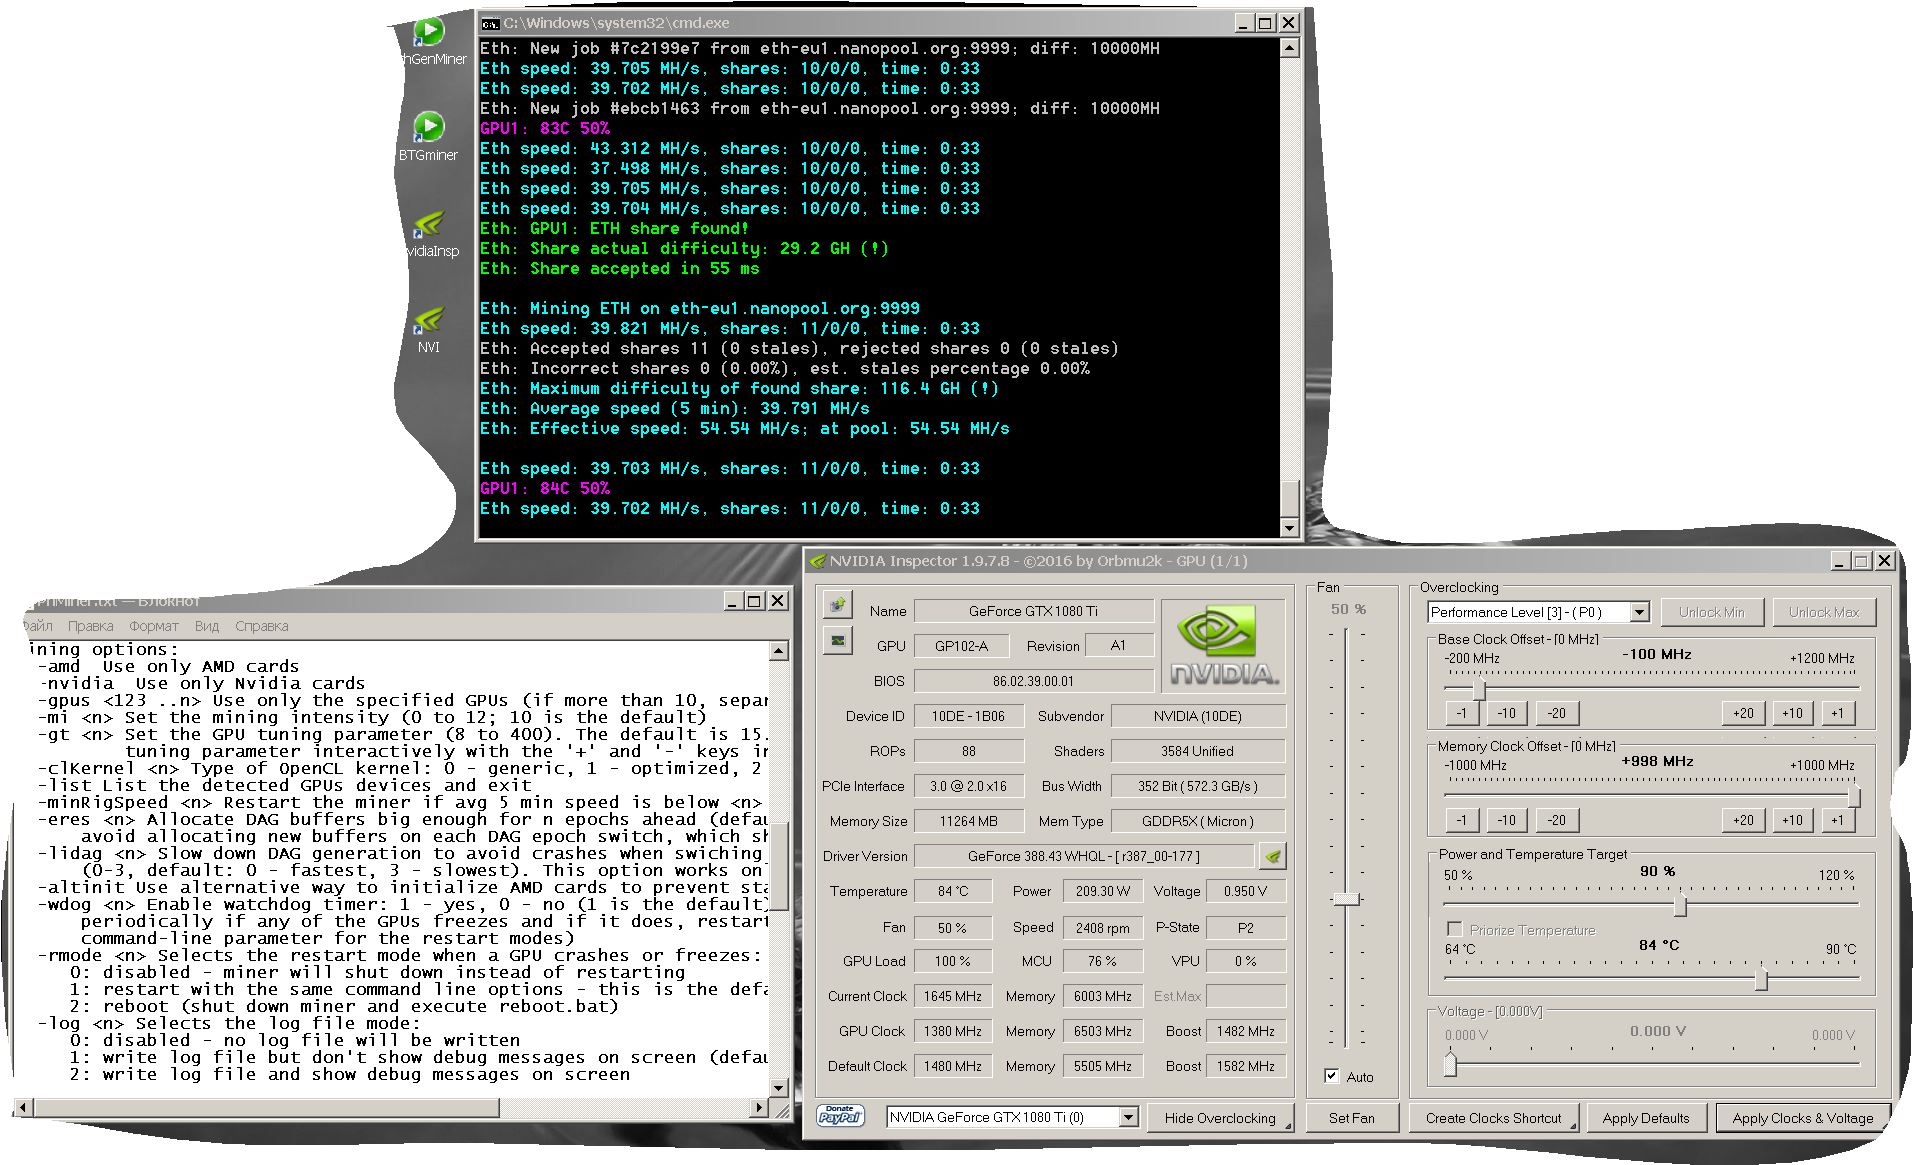Click Notepad's horizontal scroll-left arrow

point(22,1107)
